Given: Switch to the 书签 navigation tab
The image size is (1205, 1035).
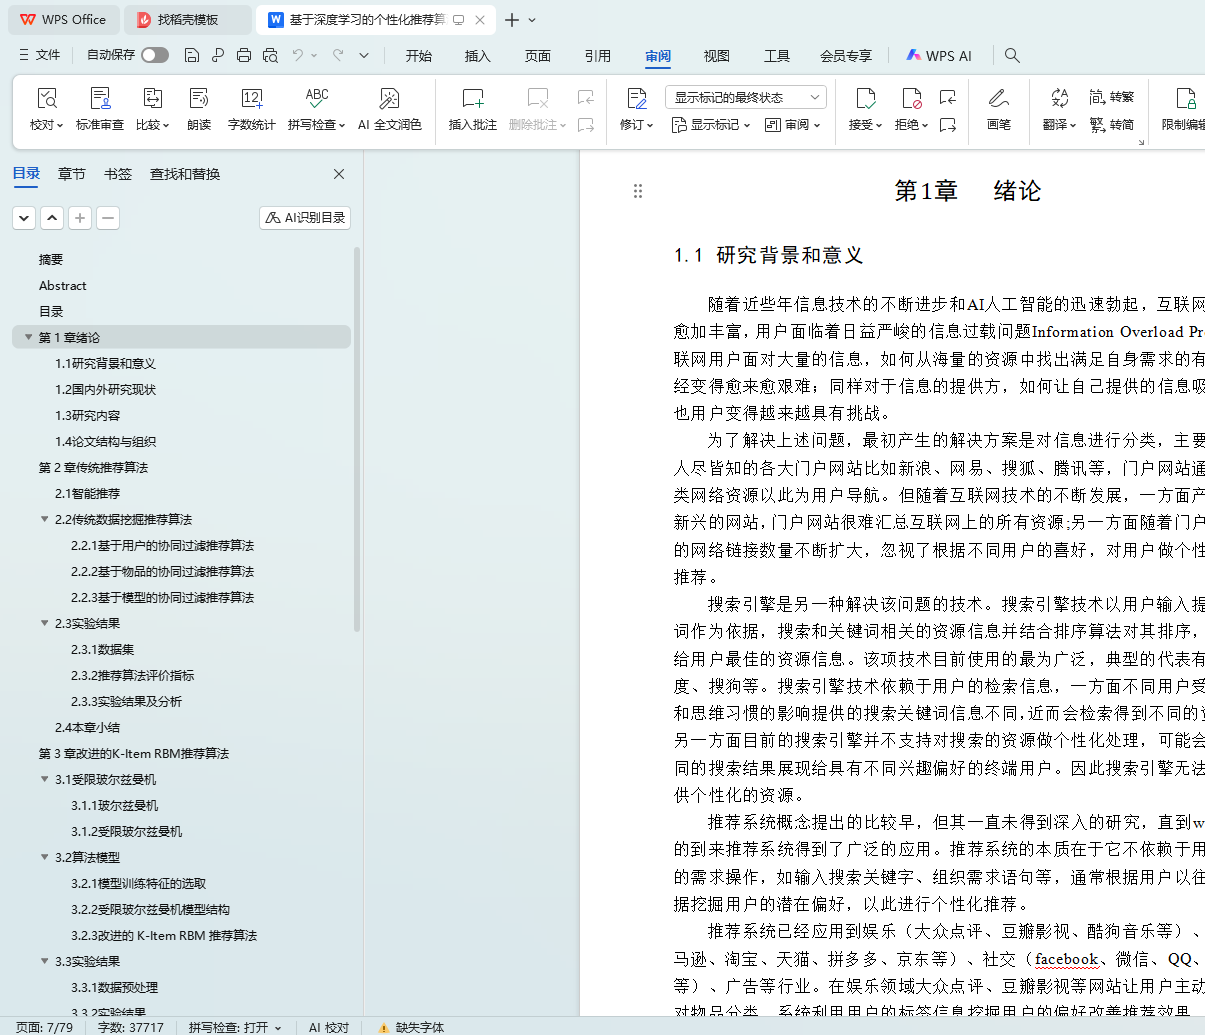Looking at the screenshot, I should tap(118, 174).
